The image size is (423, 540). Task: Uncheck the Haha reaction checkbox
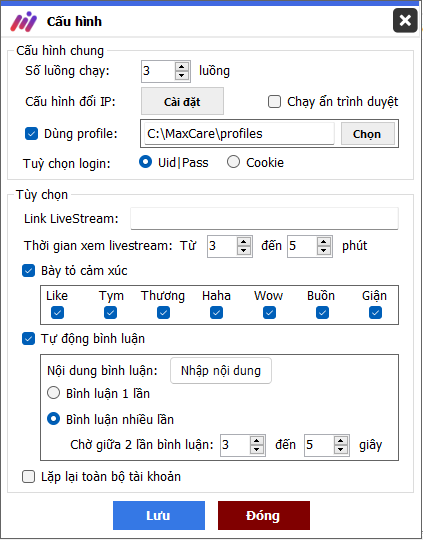[216, 313]
